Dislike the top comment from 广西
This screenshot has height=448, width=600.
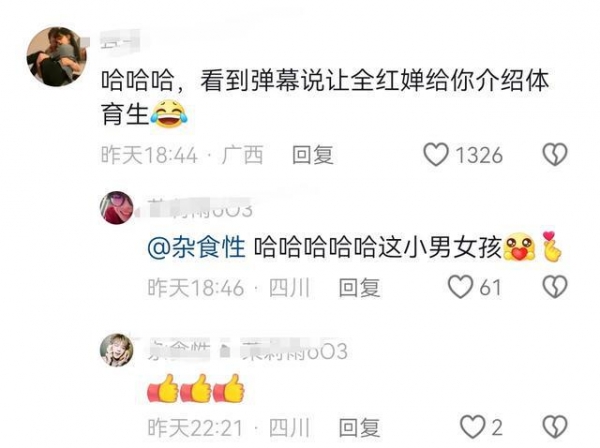pos(555,155)
